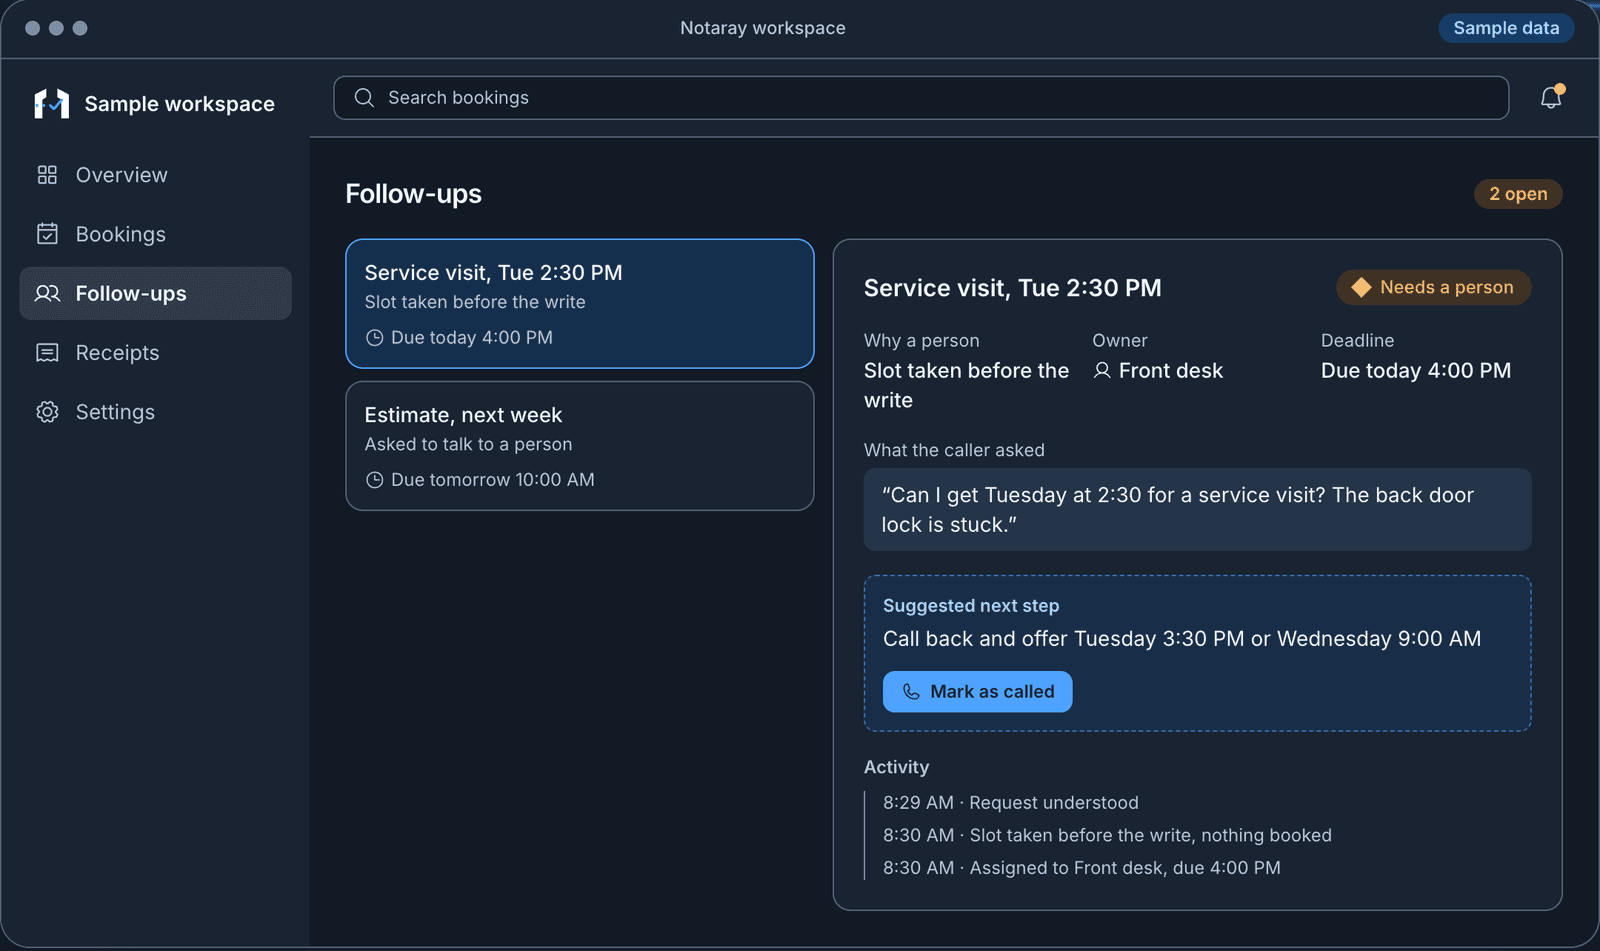Click the Sample data badge
Viewport: 1600px width, 951px height.
pyautogui.click(x=1506, y=28)
